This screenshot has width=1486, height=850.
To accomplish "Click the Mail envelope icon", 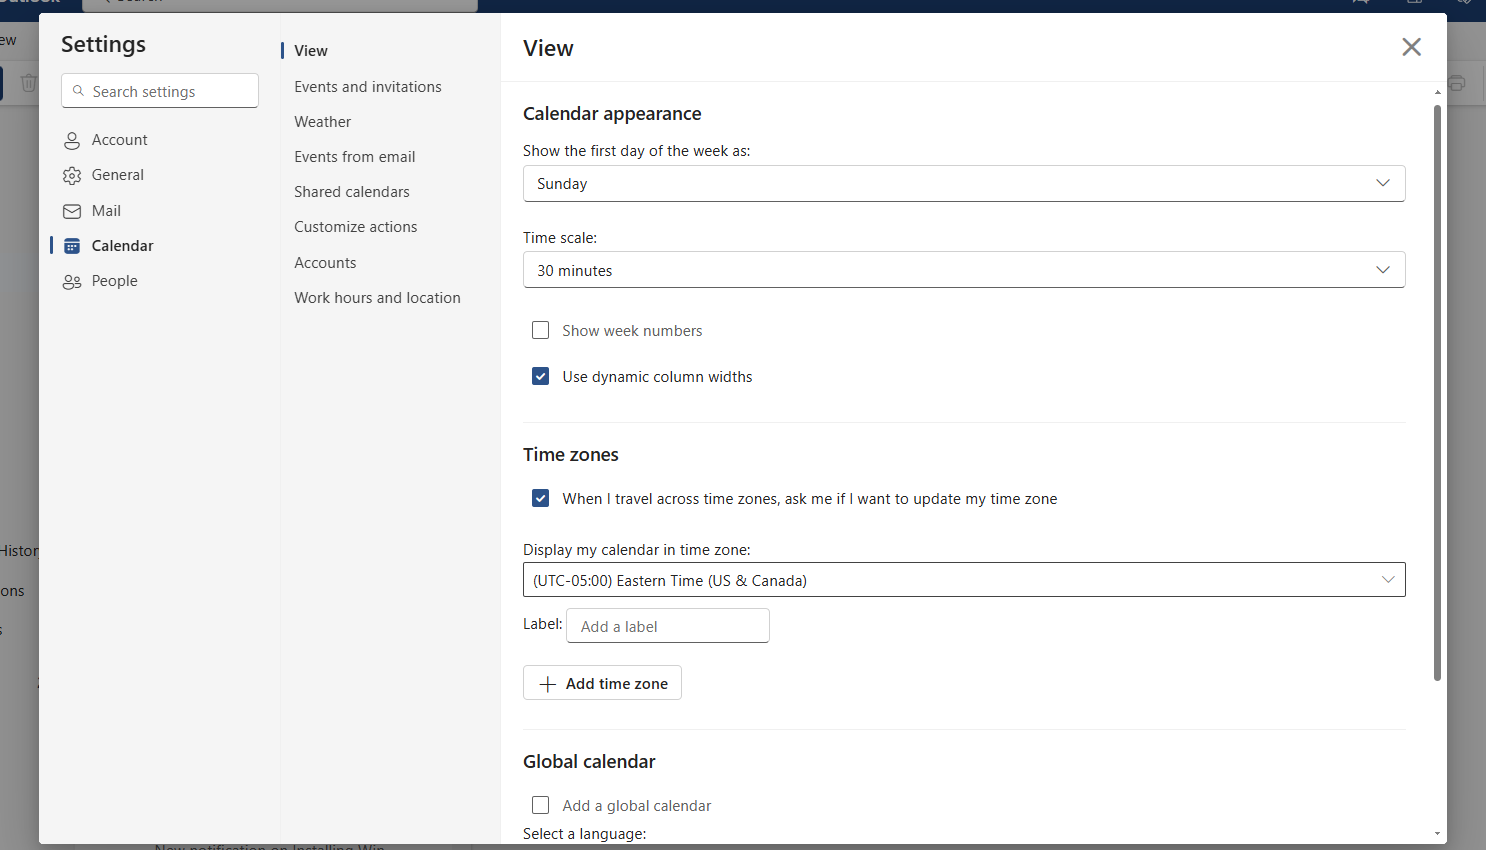I will pyautogui.click(x=72, y=211).
